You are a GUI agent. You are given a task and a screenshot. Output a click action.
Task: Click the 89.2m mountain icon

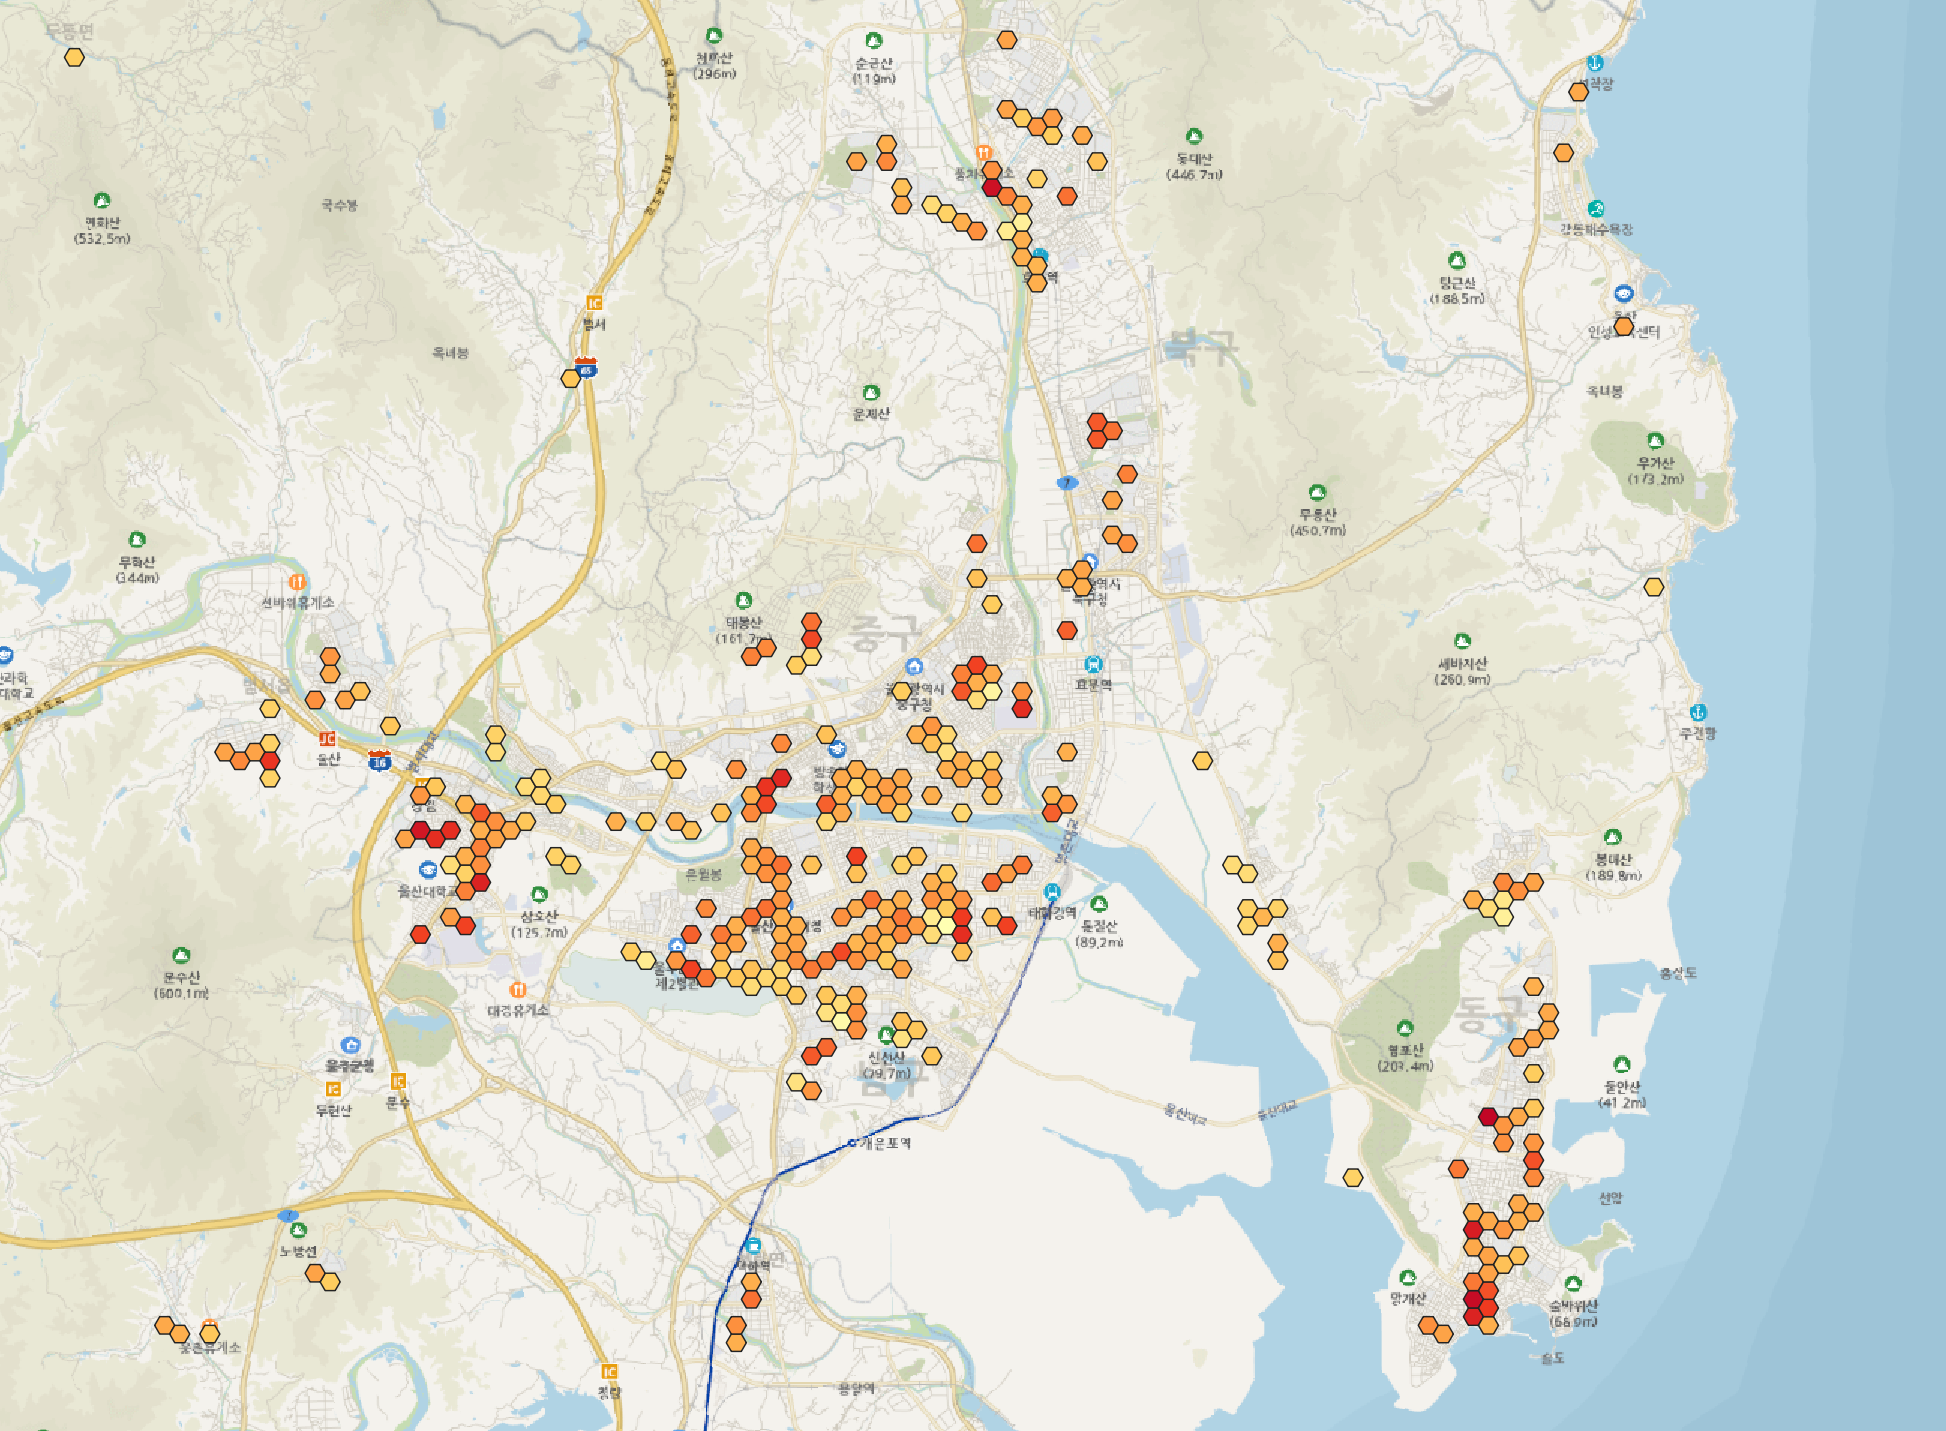coord(1099,904)
